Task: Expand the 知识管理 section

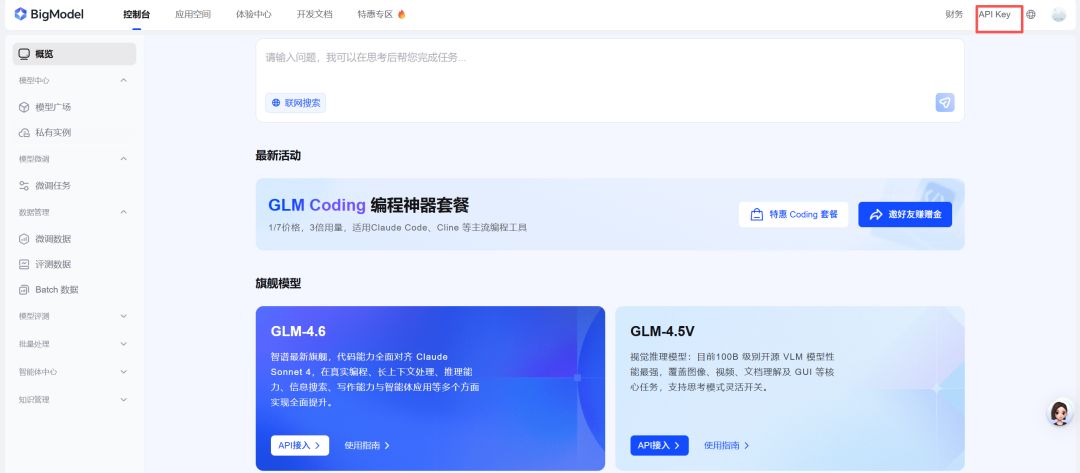Action: (124, 399)
